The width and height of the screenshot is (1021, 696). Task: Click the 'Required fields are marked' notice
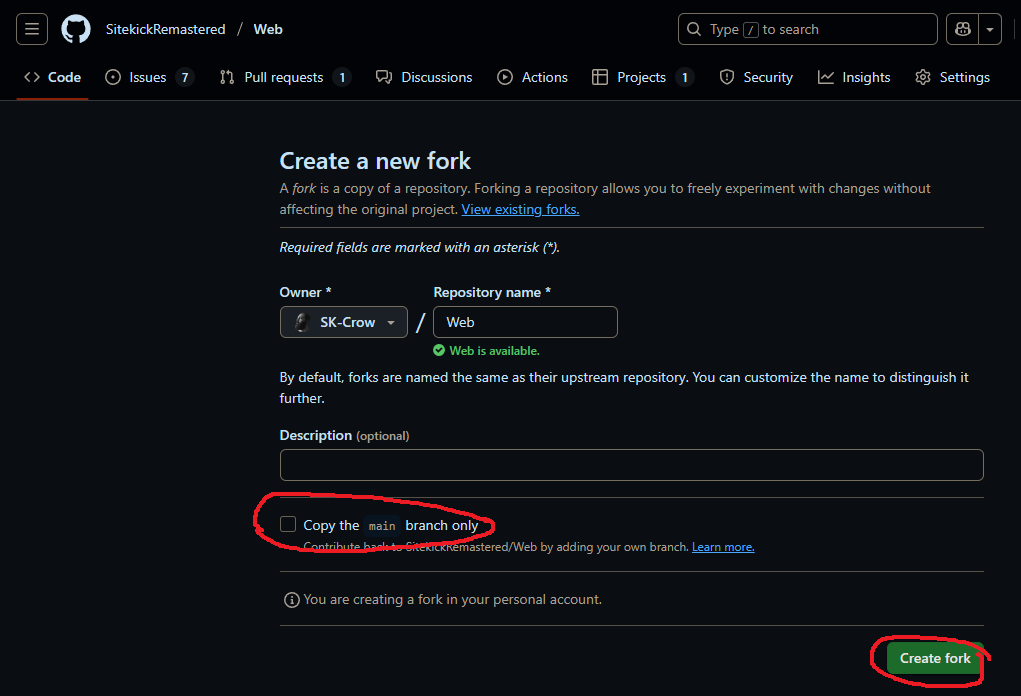point(419,247)
